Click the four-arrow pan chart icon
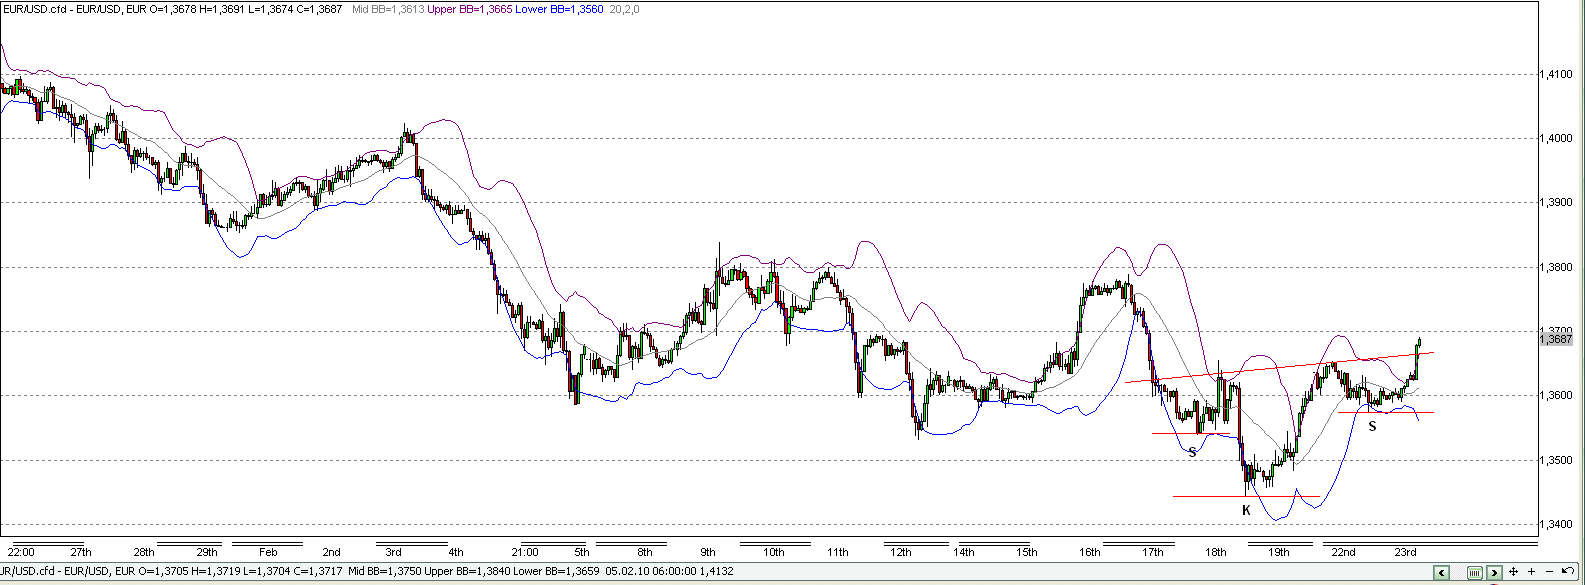 1513,571
